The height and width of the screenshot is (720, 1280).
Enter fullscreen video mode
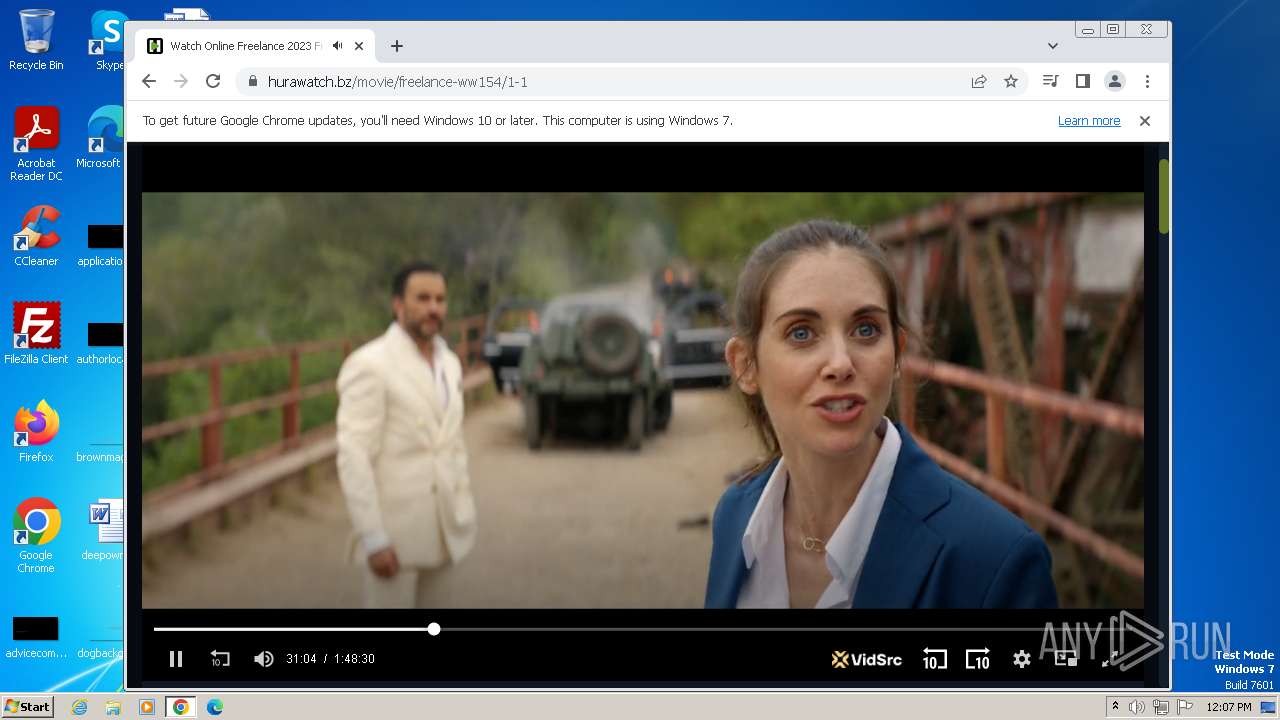coord(1109,659)
